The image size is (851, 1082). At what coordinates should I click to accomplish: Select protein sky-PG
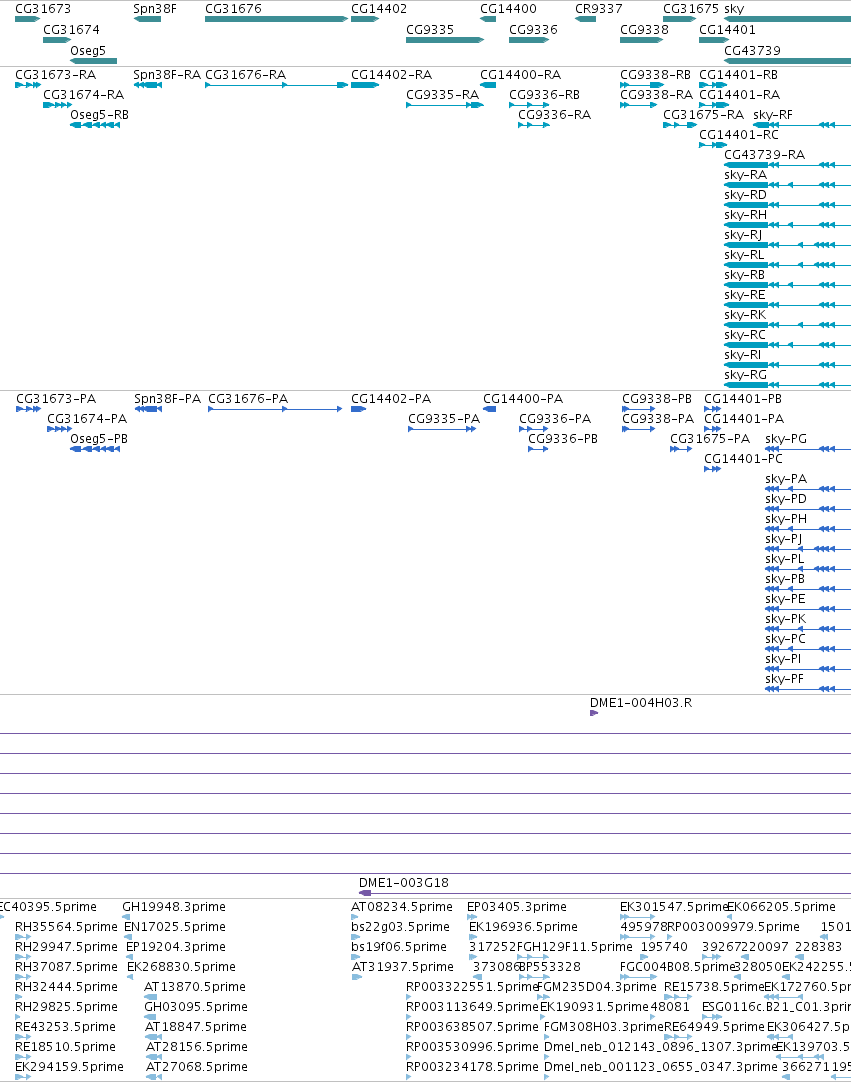coord(786,439)
